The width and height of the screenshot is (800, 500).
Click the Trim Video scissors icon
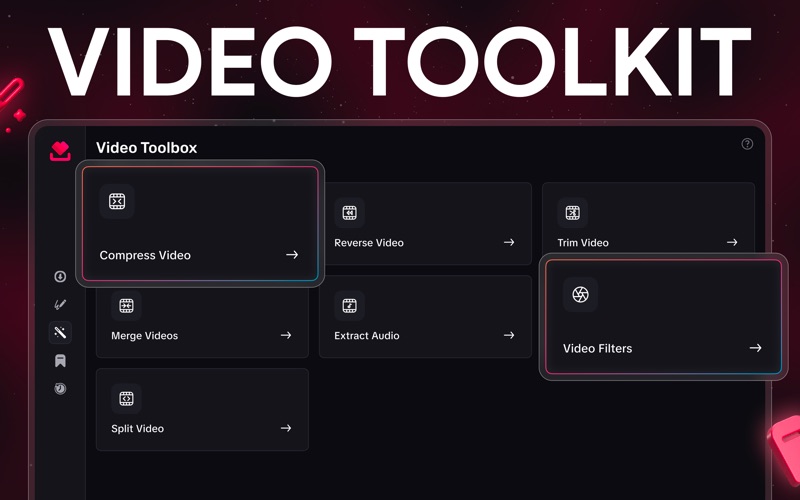pyautogui.click(x=572, y=213)
